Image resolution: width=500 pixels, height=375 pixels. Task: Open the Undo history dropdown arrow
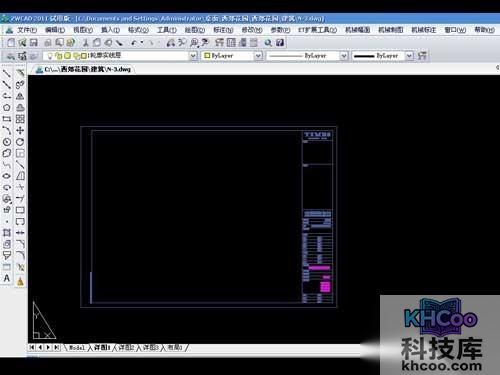[142, 43]
